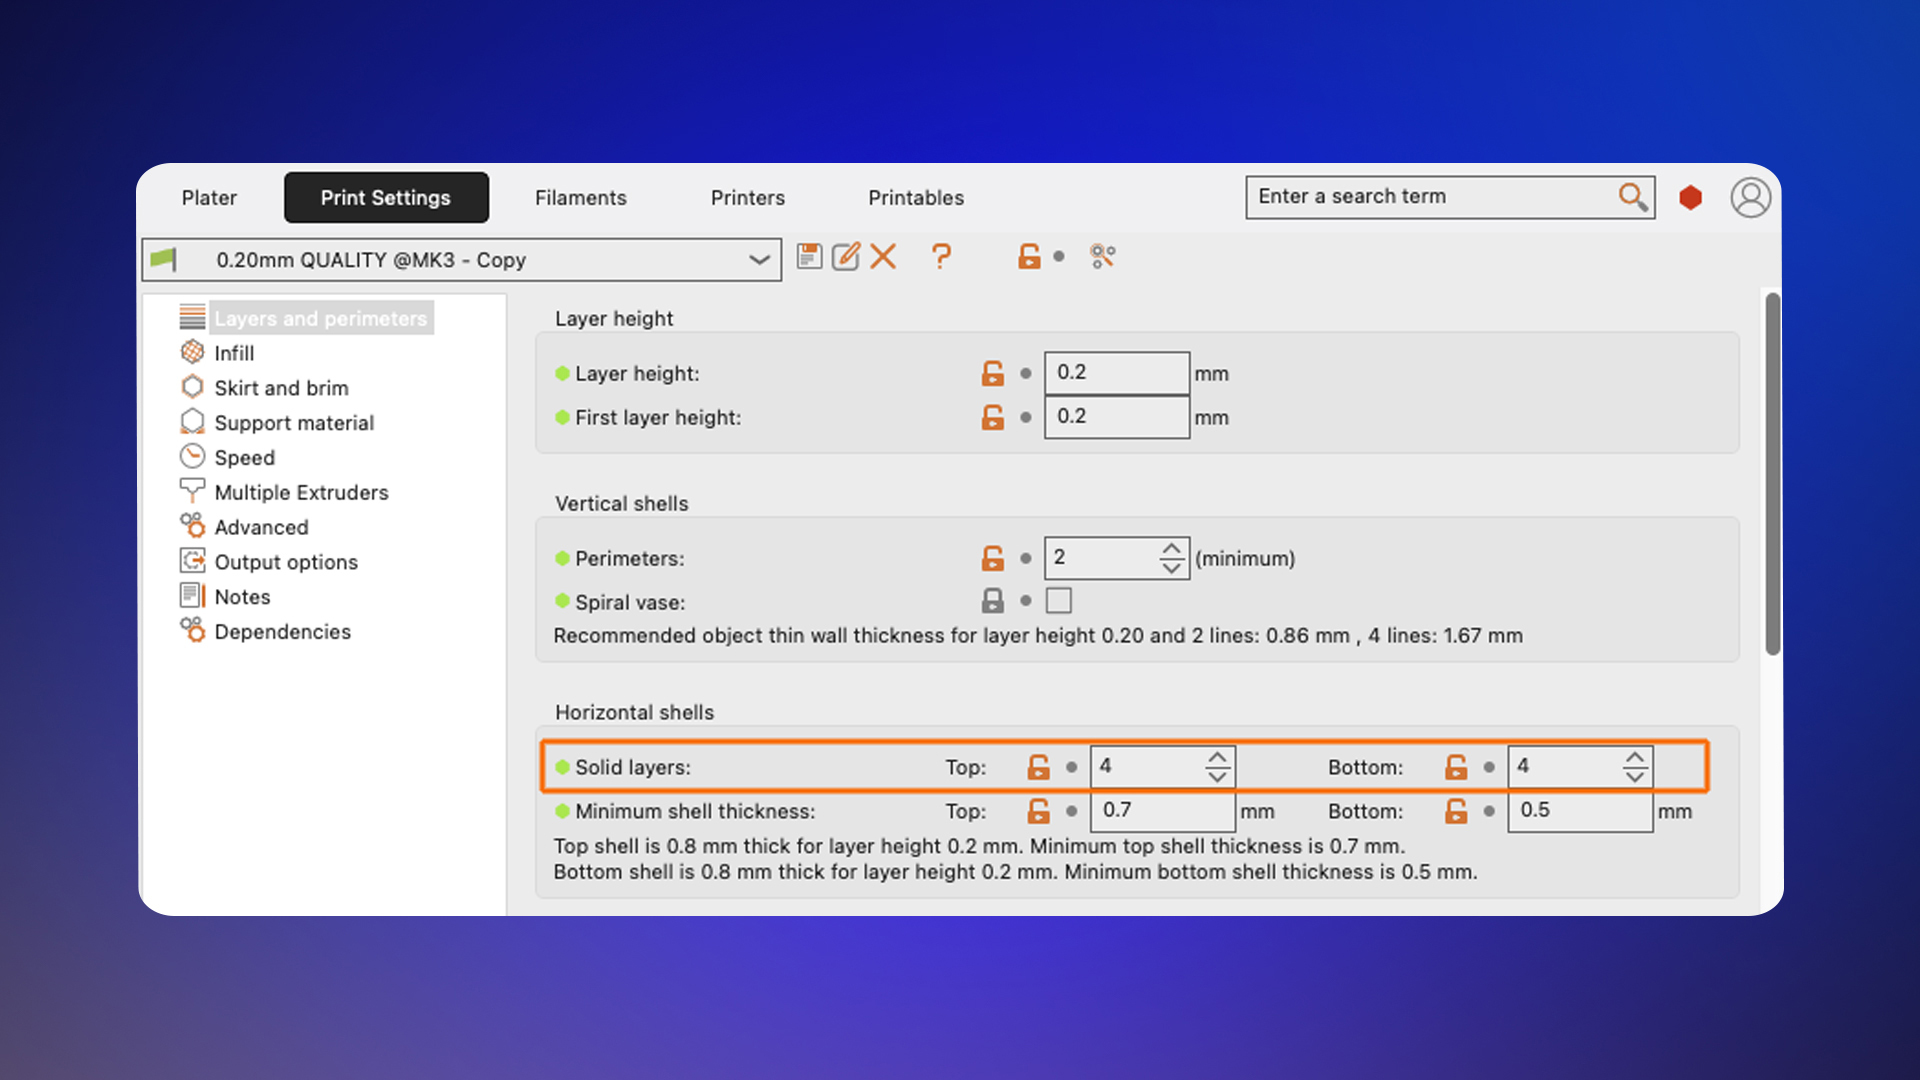The width and height of the screenshot is (1920, 1080).
Task: Delete preset with the orange X icon
Action: (883, 257)
